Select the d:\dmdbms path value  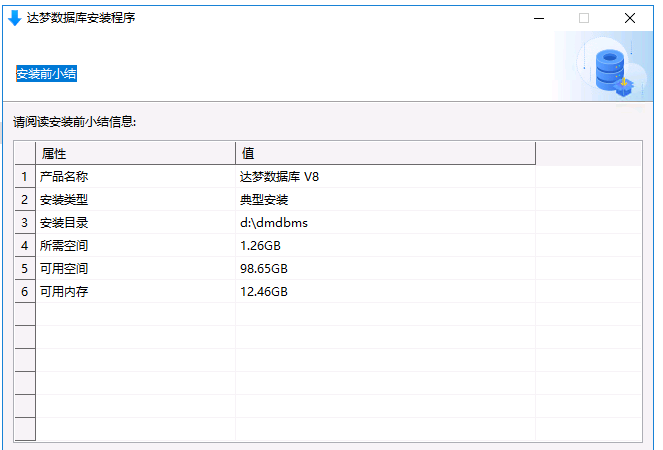385,222
